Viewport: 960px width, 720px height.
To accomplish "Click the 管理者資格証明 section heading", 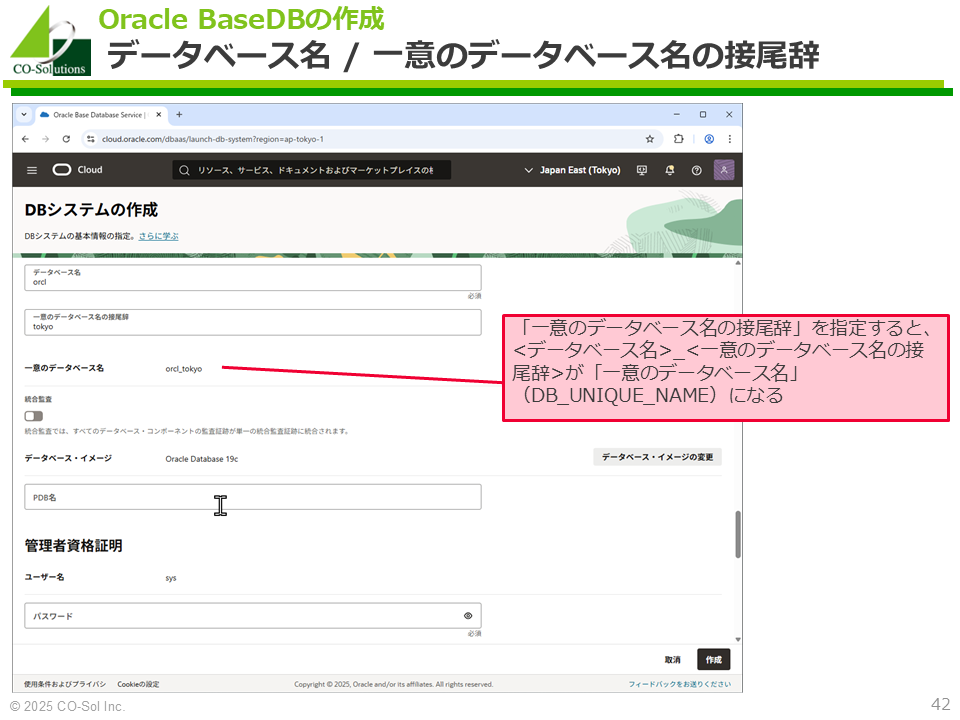I will point(73,546).
